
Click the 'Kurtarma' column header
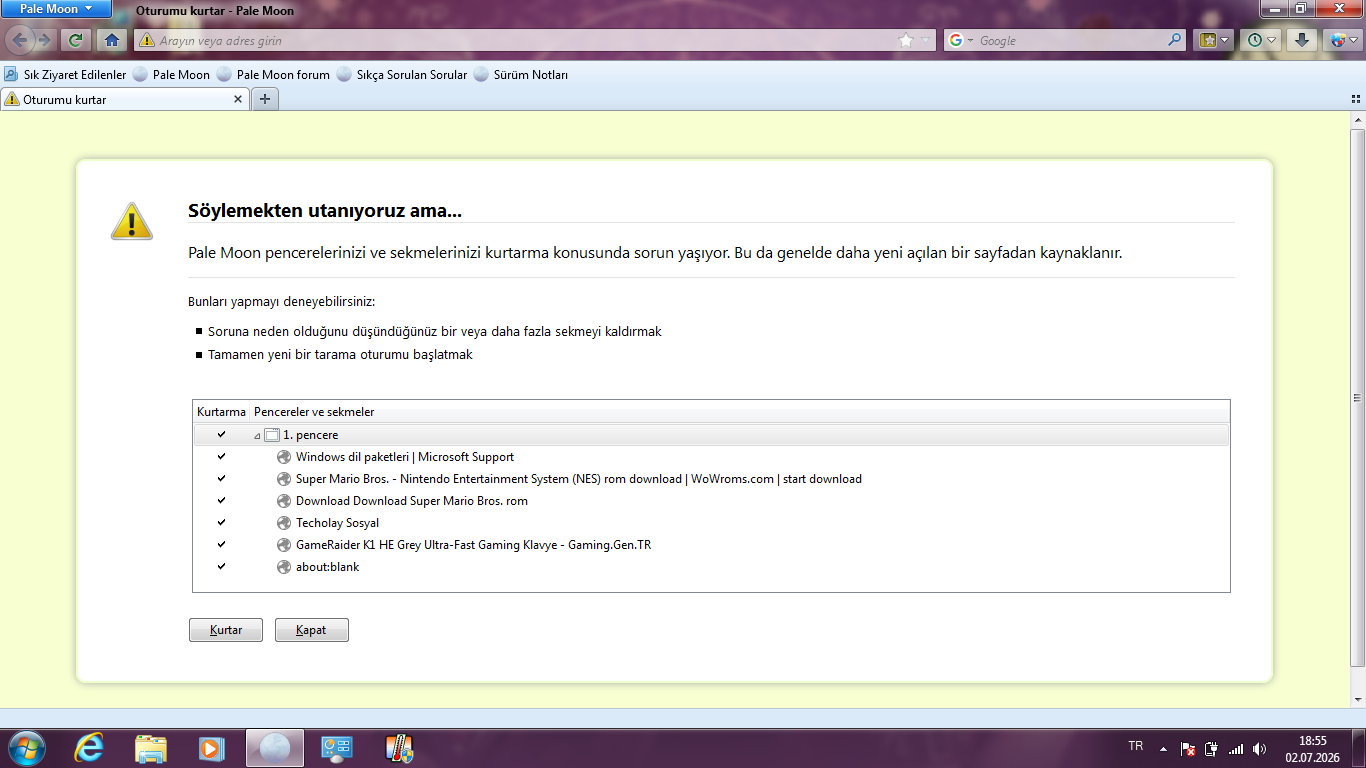click(221, 412)
